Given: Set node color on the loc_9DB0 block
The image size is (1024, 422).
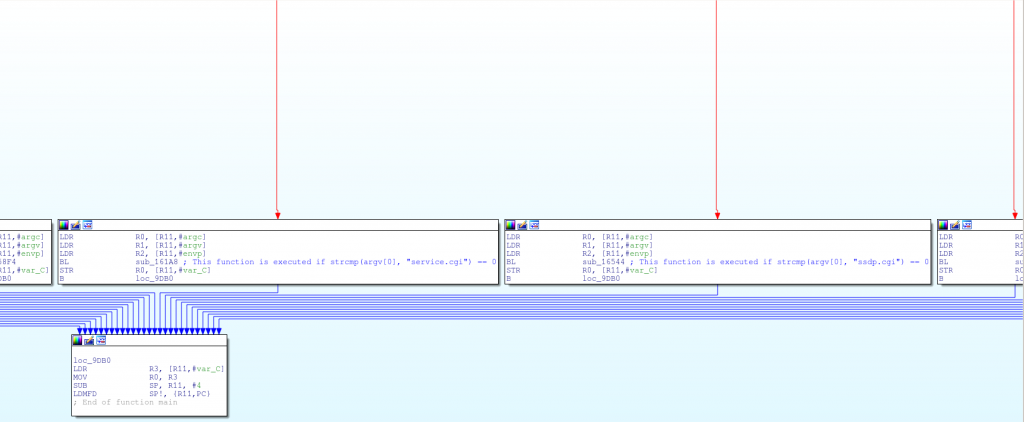Looking at the screenshot, I should pos(78,340).
